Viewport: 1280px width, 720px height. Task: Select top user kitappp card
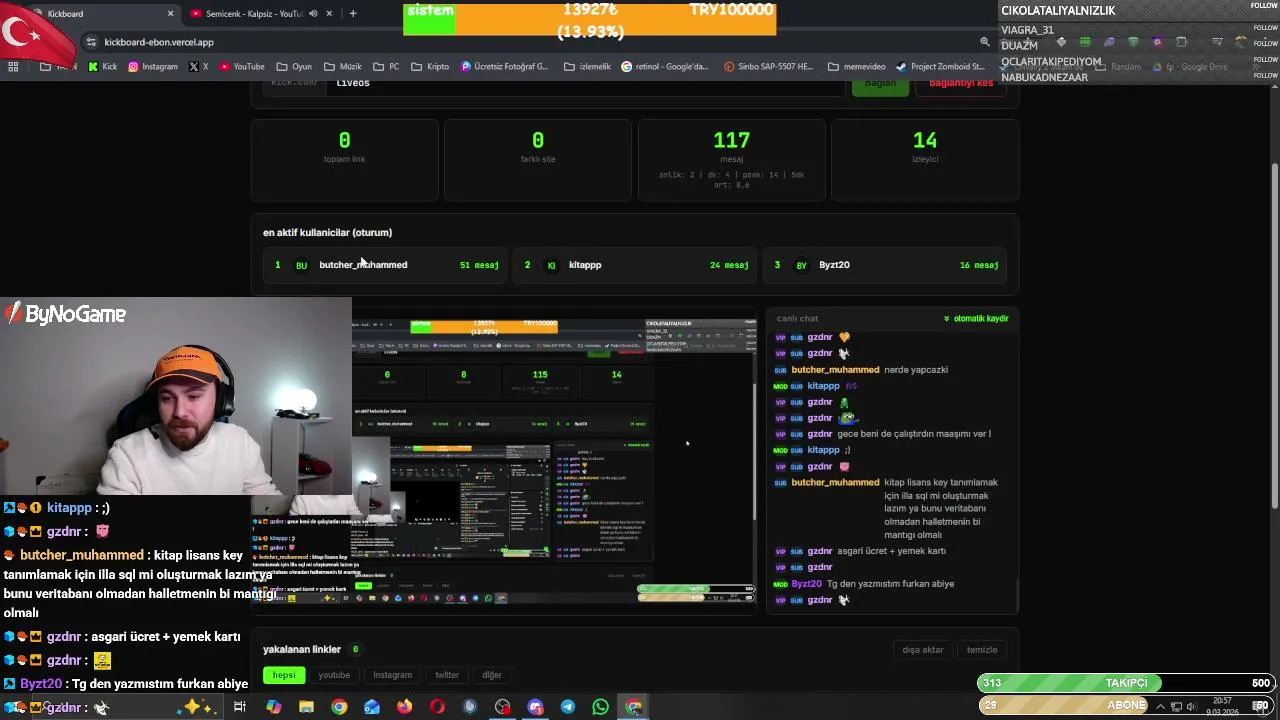[x=634, y=265]
